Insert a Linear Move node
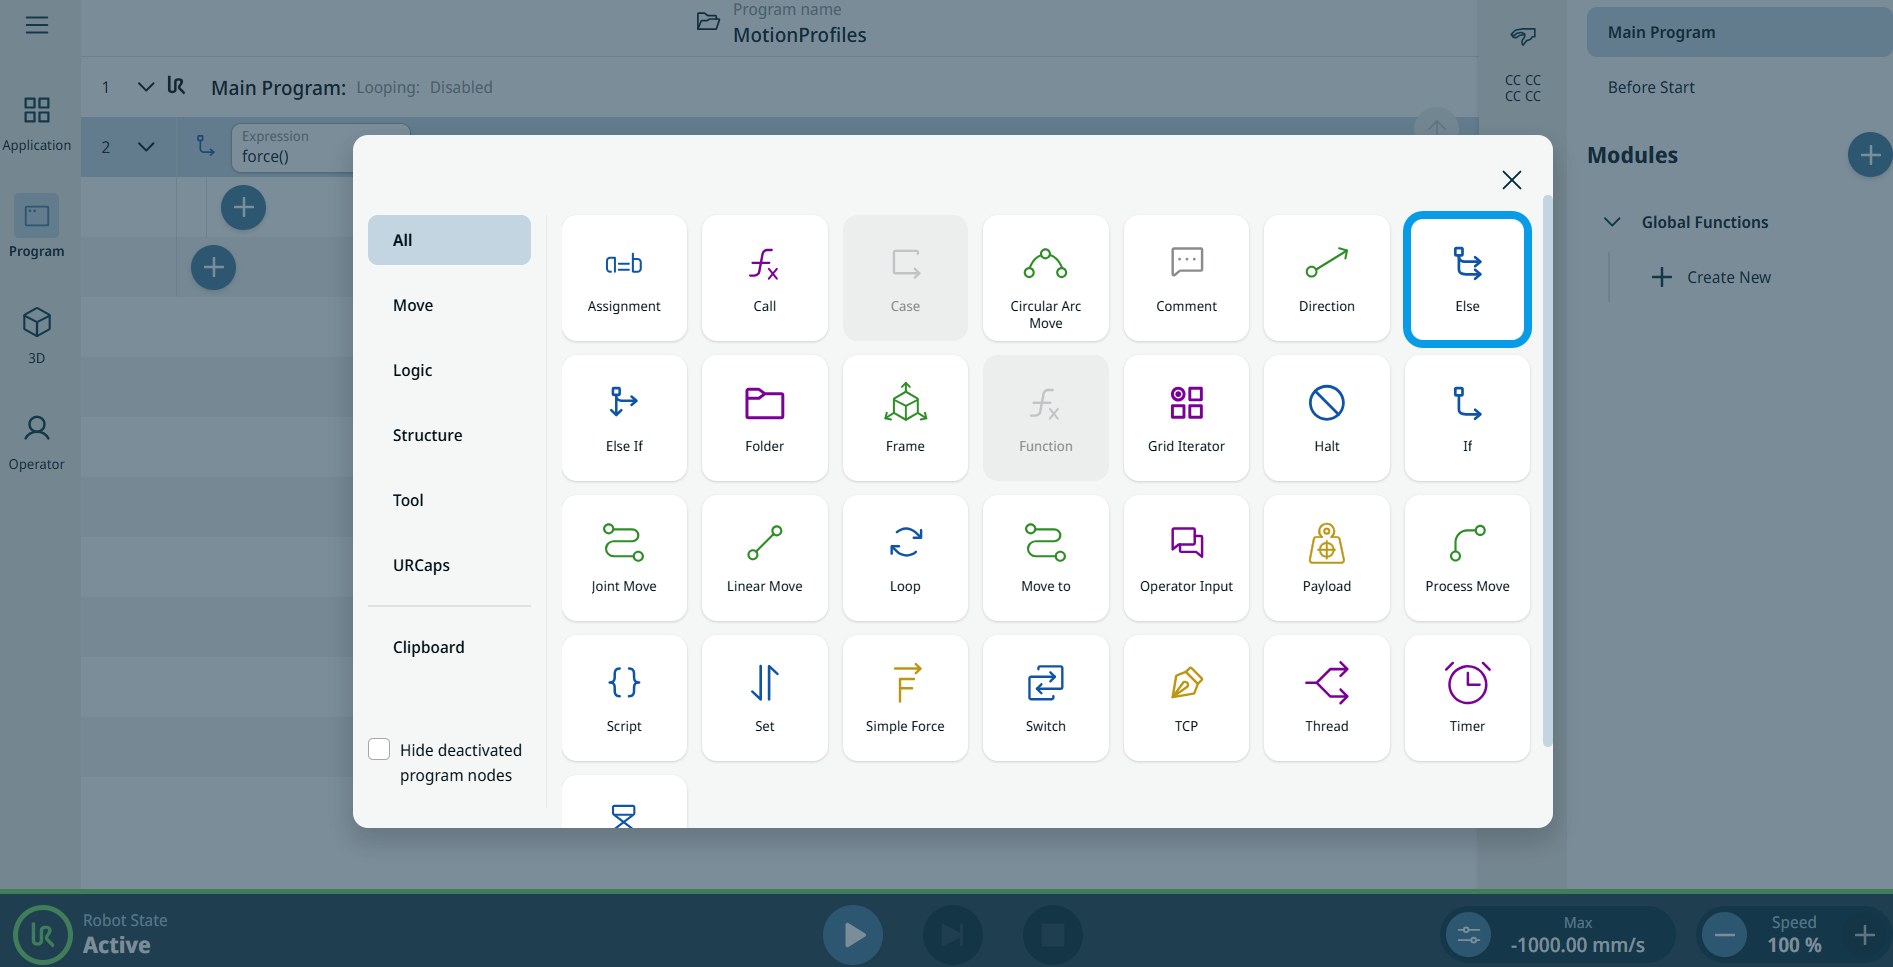Image resolution: width=1893 pixels, height=967 pixels. click(x=764, y=558)
